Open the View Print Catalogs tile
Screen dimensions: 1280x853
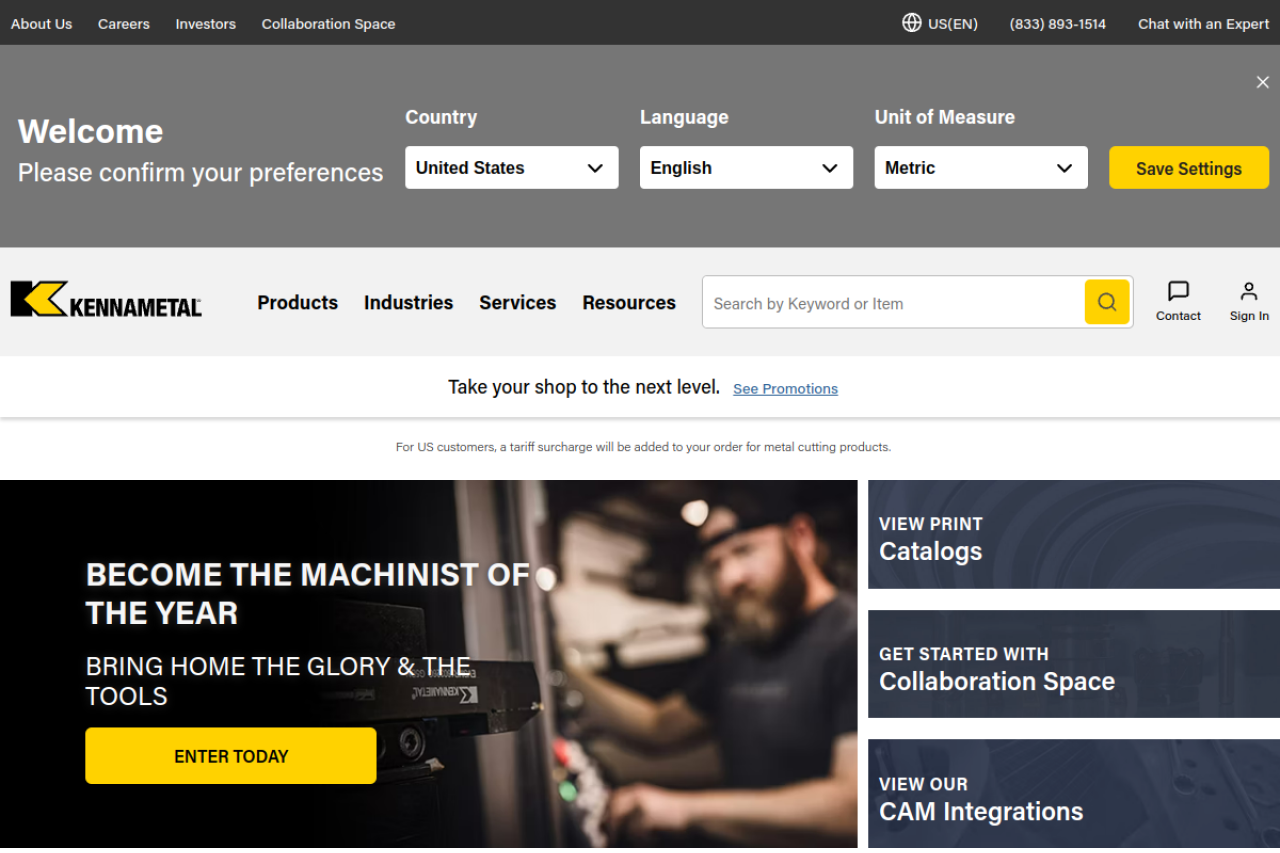pyautogui.click(x=1073, y=535)
